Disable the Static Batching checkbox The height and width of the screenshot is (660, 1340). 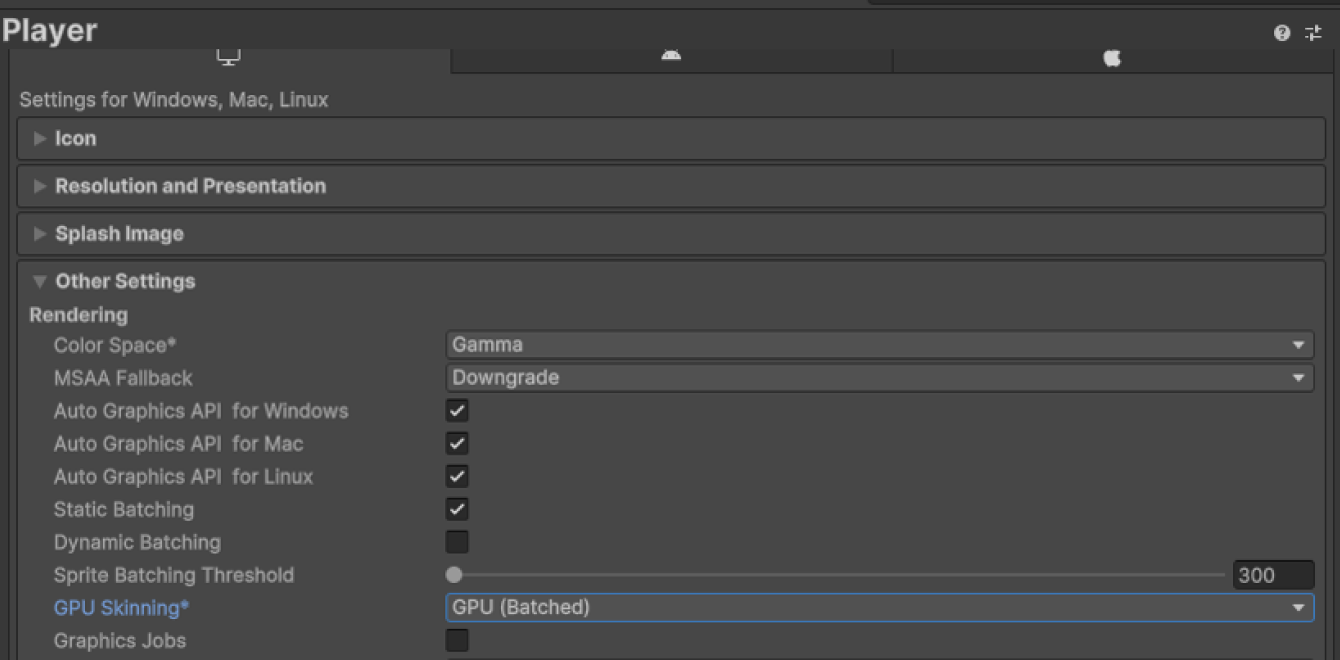pos(457,510)
